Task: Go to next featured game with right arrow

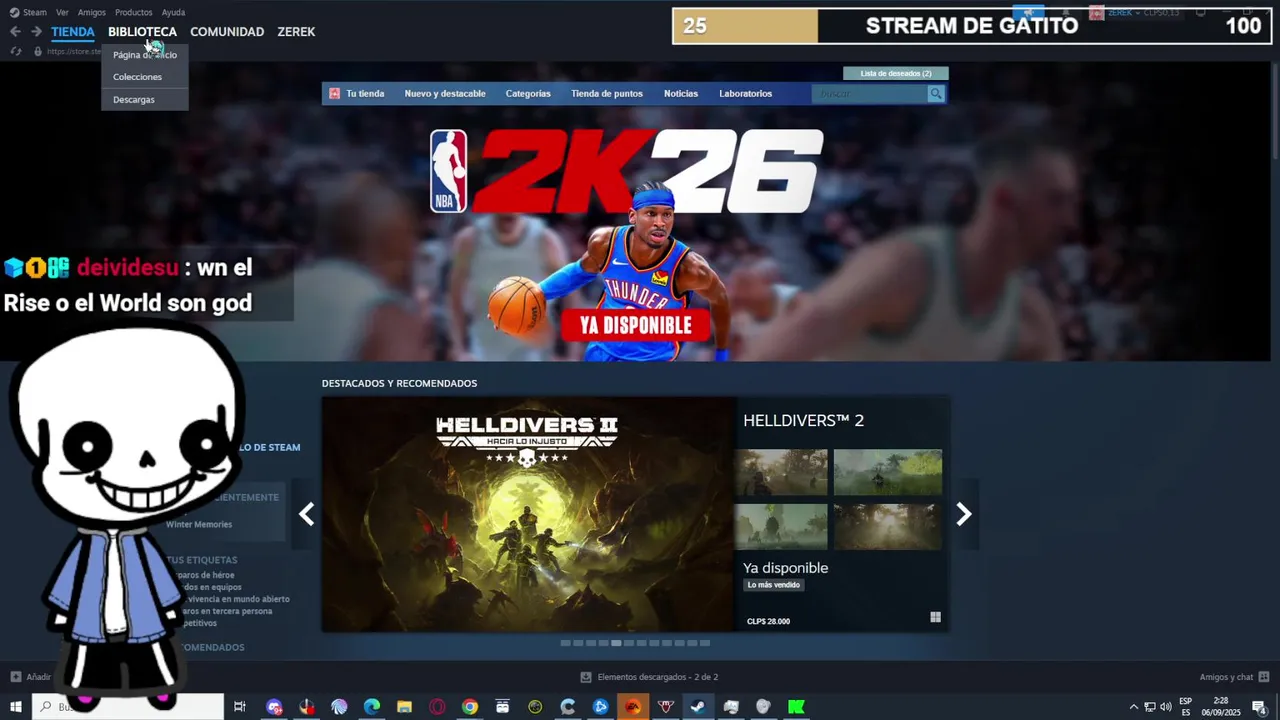Action: point(963,514)
